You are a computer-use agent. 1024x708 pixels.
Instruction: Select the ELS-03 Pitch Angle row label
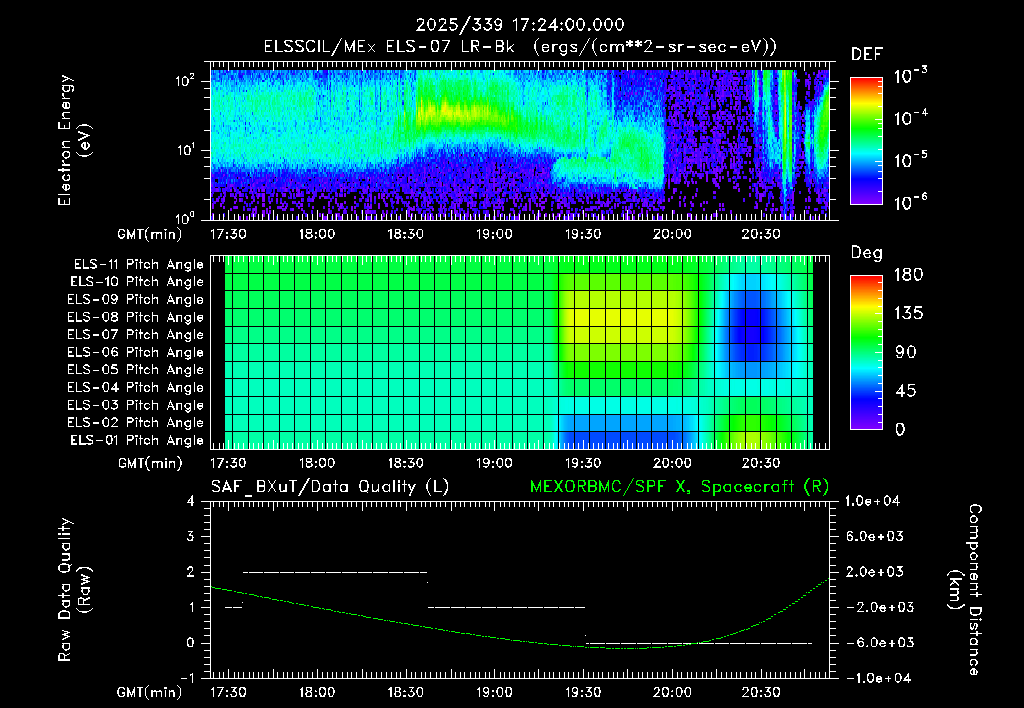(135, 406)
